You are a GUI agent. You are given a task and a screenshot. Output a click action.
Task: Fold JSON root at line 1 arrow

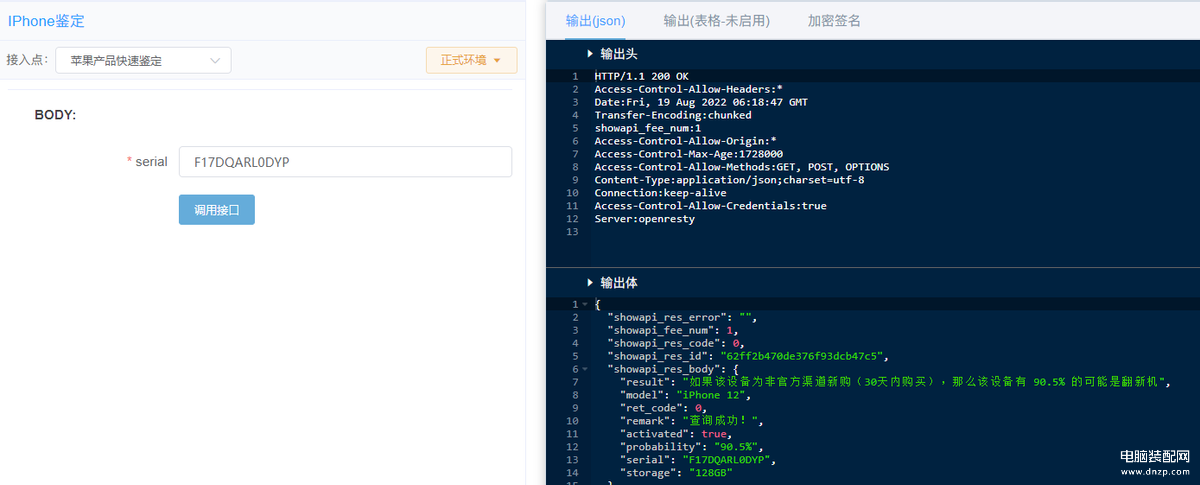(x=584, y=304)
